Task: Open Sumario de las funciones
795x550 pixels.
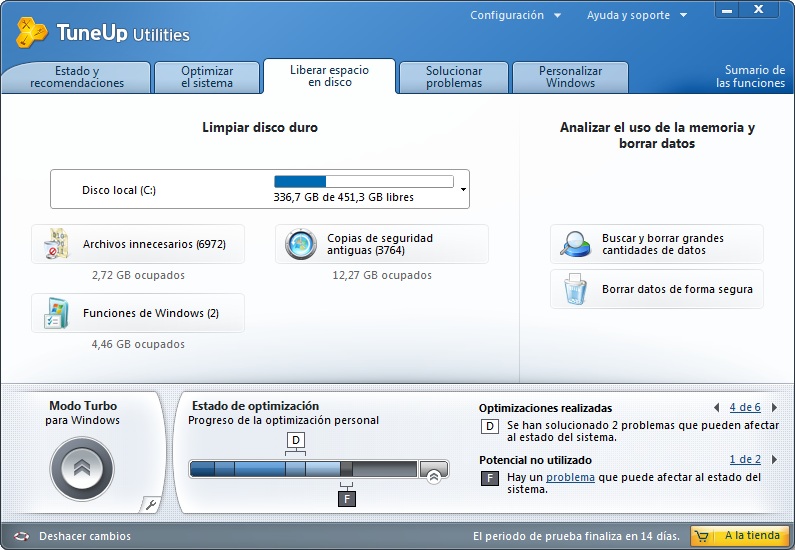Action: (x=750, y=77)
